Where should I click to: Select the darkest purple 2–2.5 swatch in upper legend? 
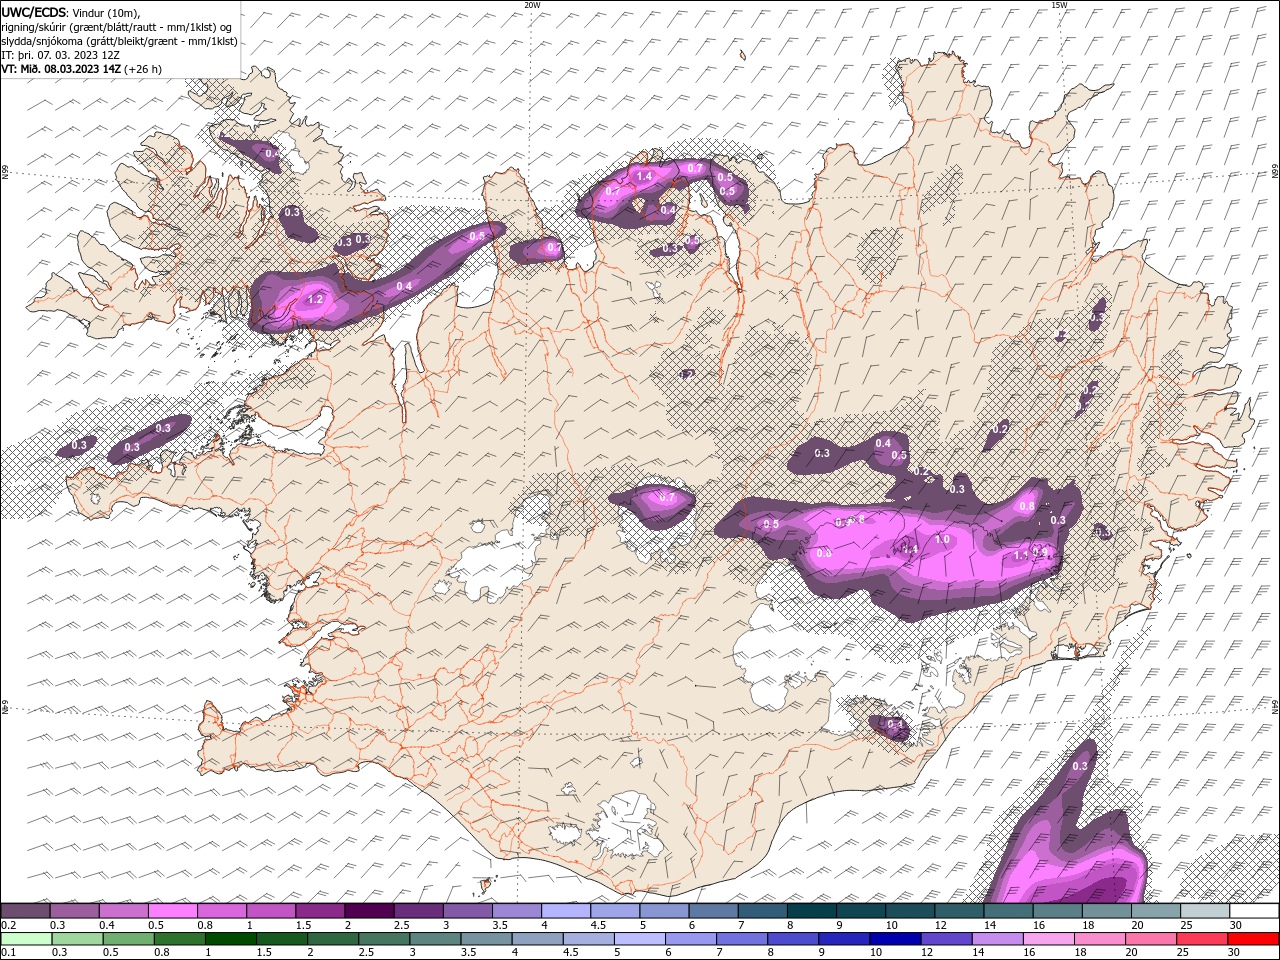coord(369,910)
